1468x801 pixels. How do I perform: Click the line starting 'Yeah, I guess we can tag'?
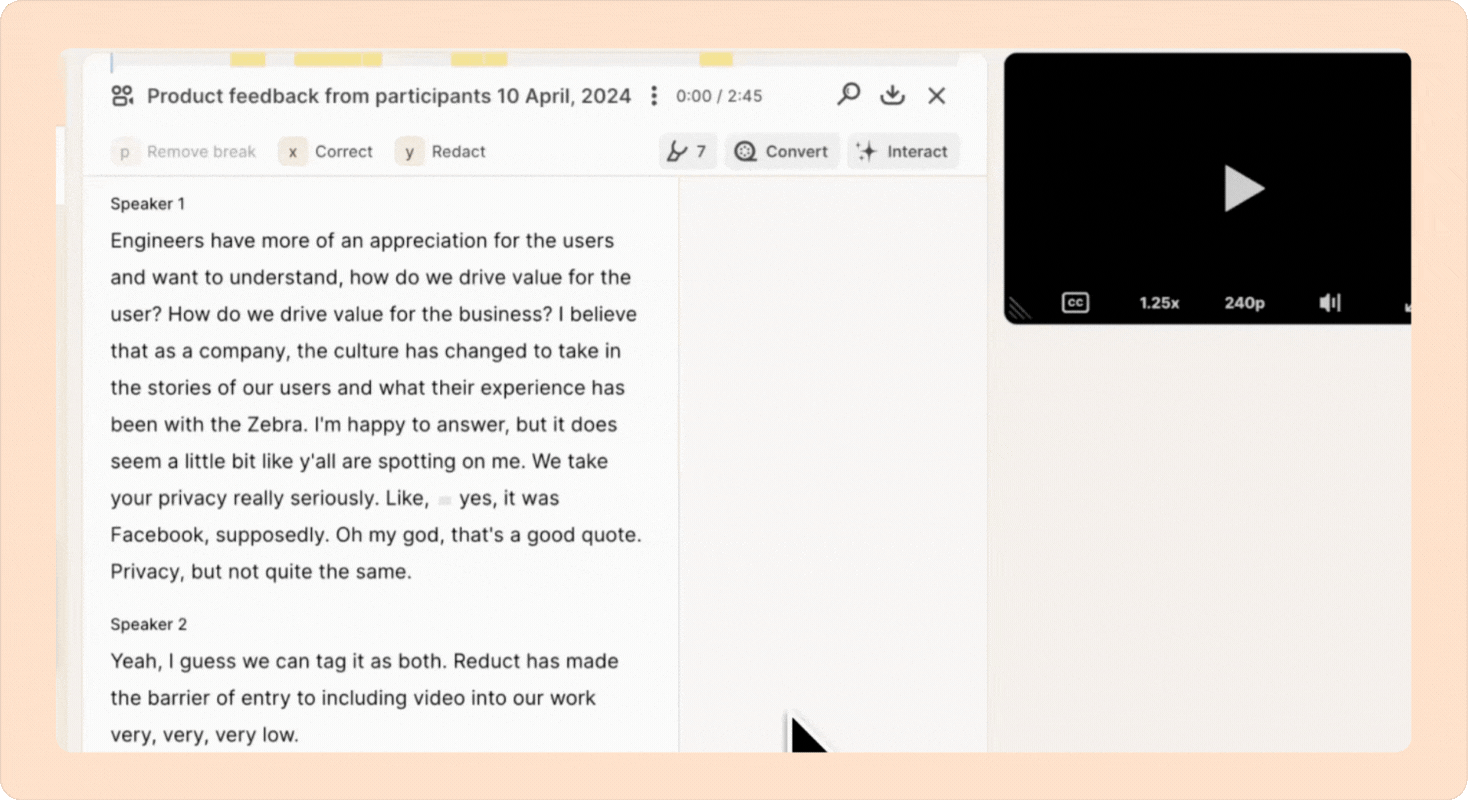click(364, 661)
